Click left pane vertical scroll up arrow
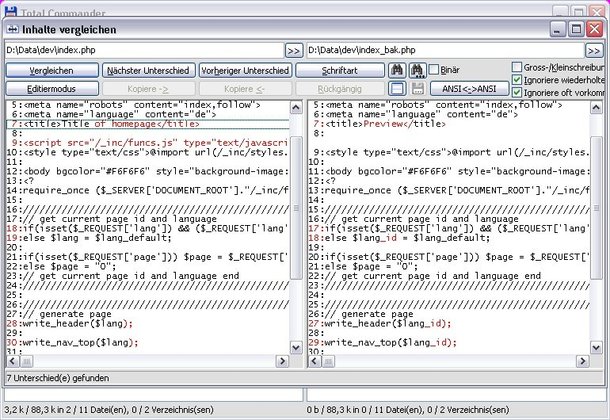610x420 pixels. click(296, 107)
